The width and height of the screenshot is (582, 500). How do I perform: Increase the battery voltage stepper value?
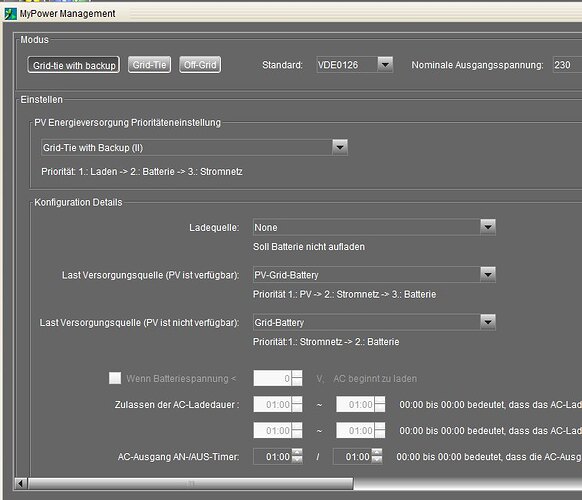[x=297, y=374]
